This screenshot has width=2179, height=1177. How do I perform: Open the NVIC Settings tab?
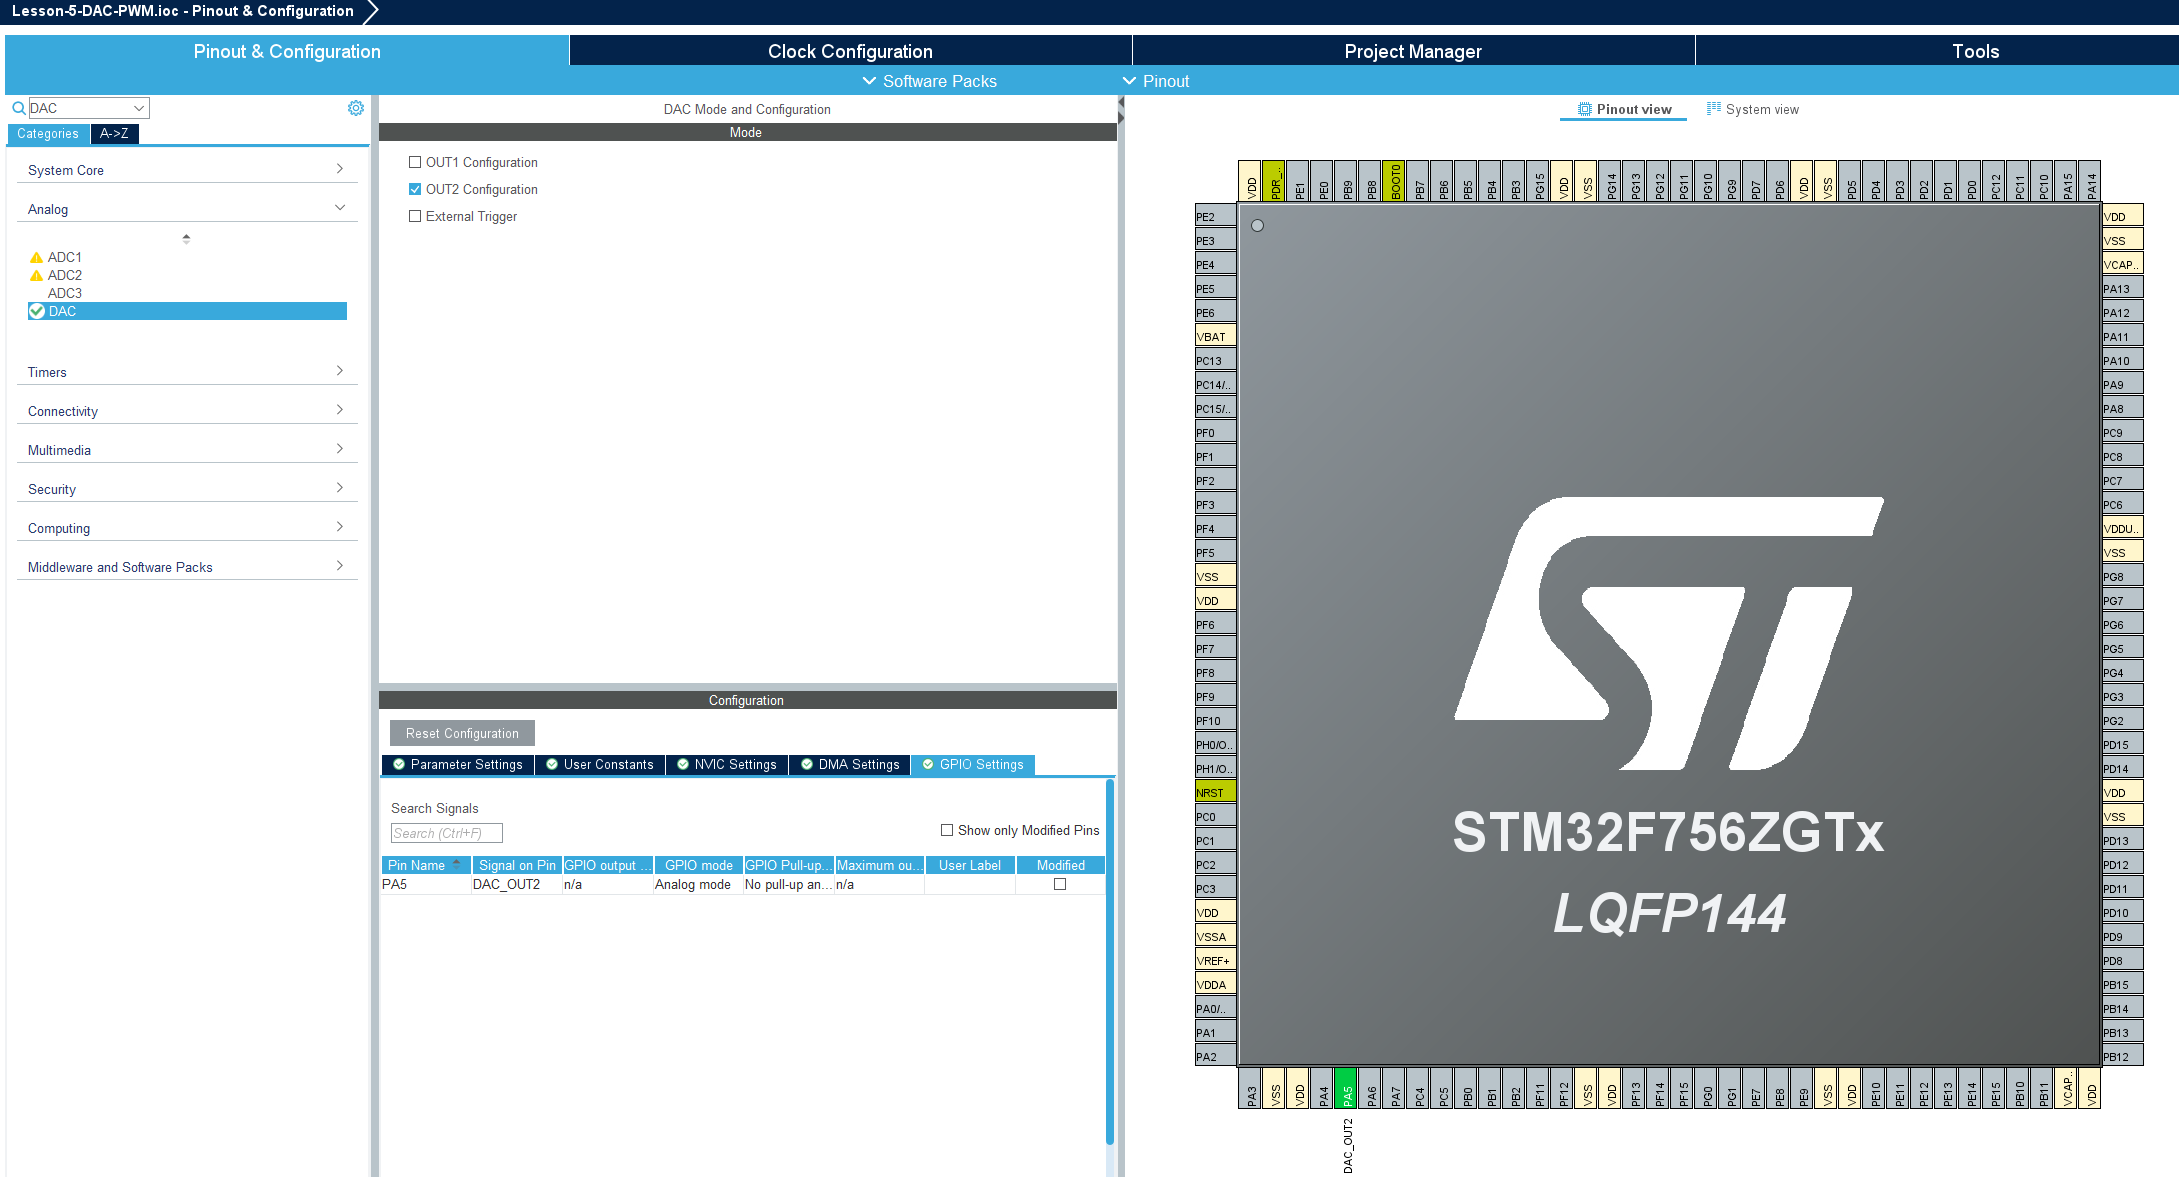[x=727, y=765]
